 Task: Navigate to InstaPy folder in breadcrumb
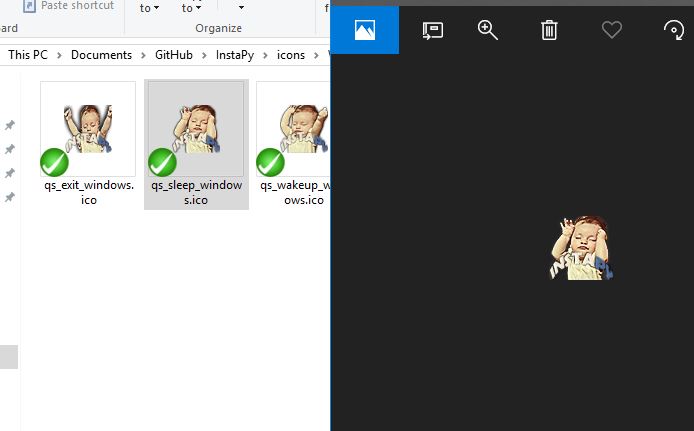[x=235, y=55]
